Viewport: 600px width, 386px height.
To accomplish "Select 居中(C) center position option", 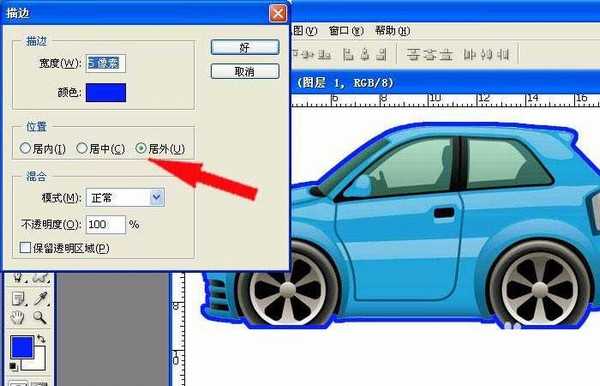I will click(100, 148).
